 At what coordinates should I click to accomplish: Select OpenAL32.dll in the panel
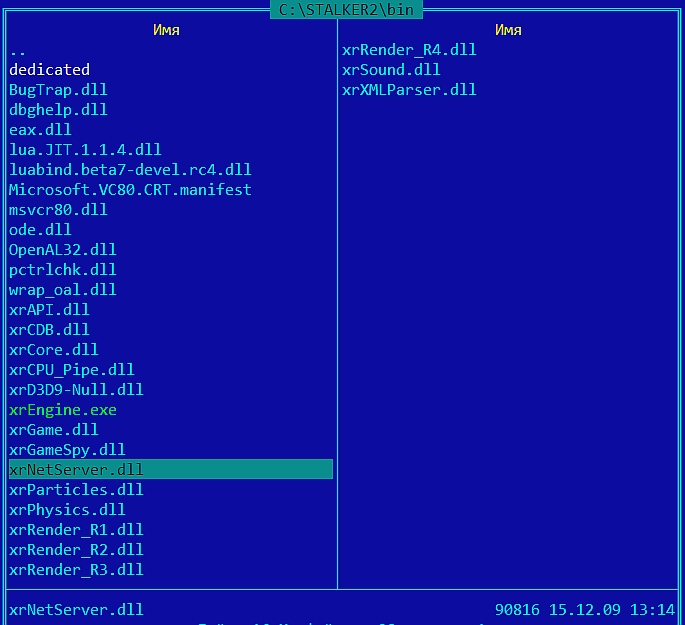click(x=63, y=250)
